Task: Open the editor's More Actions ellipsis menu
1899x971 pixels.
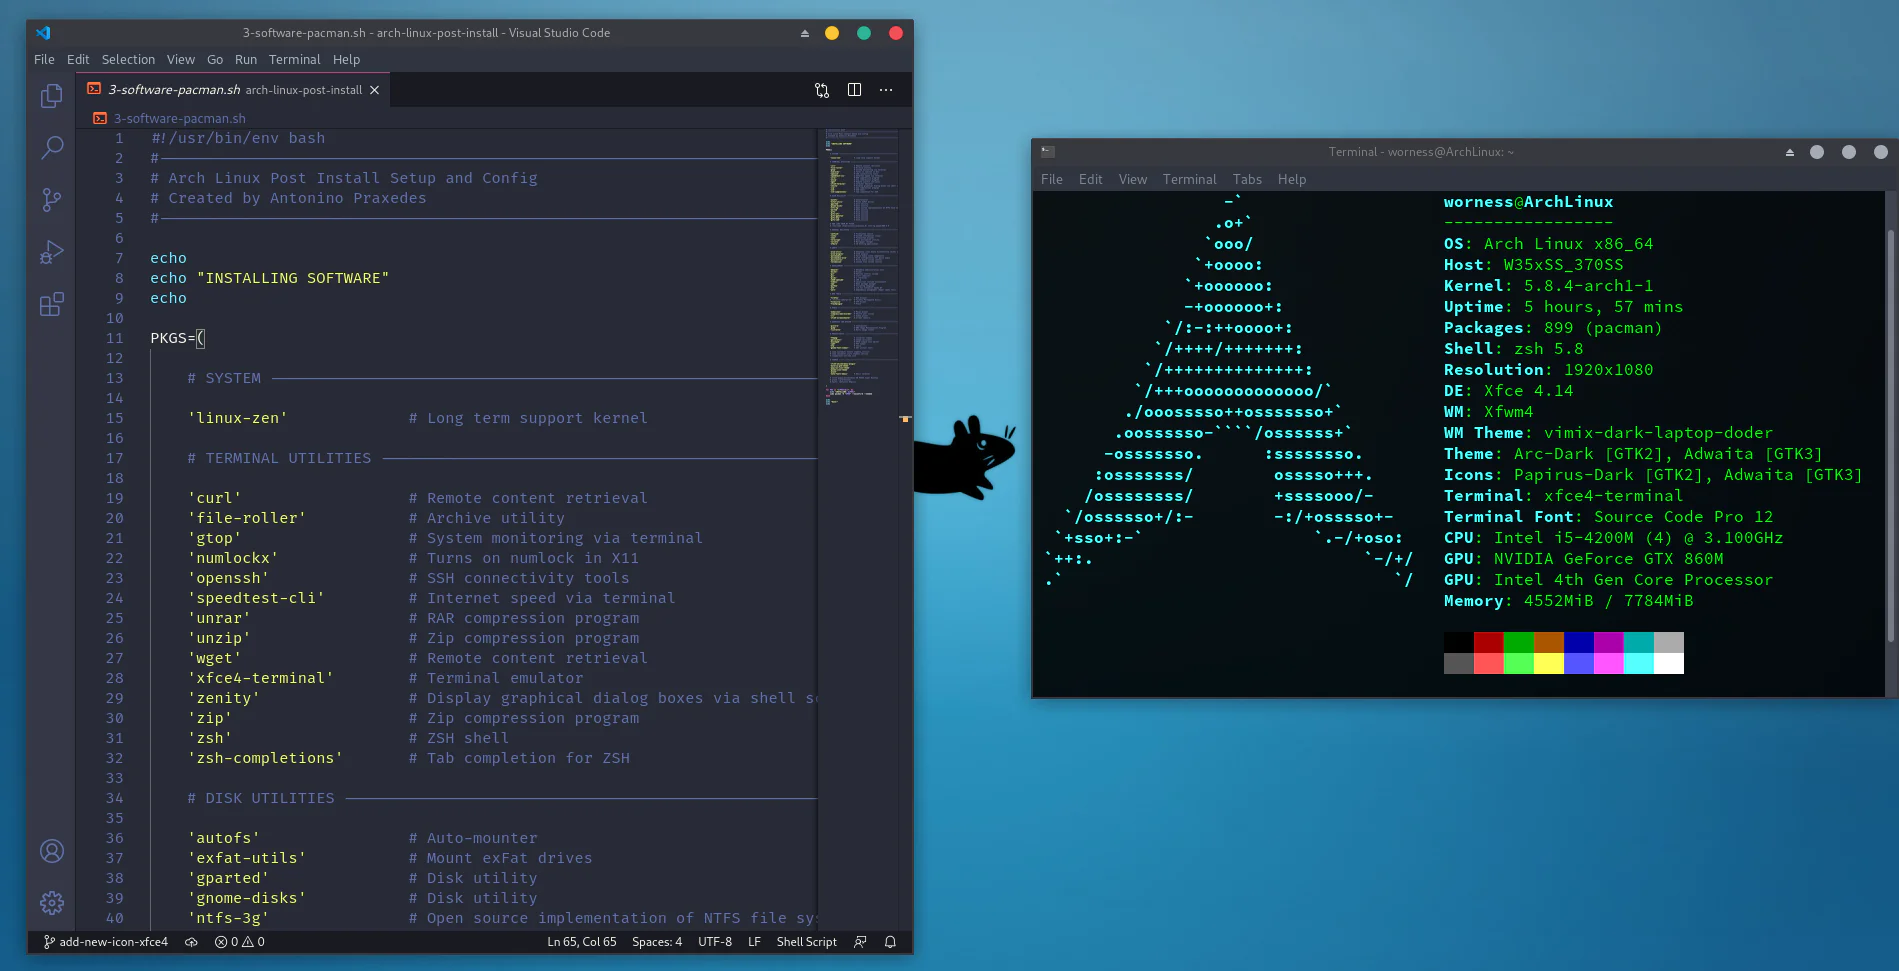Action: (885, 90)
